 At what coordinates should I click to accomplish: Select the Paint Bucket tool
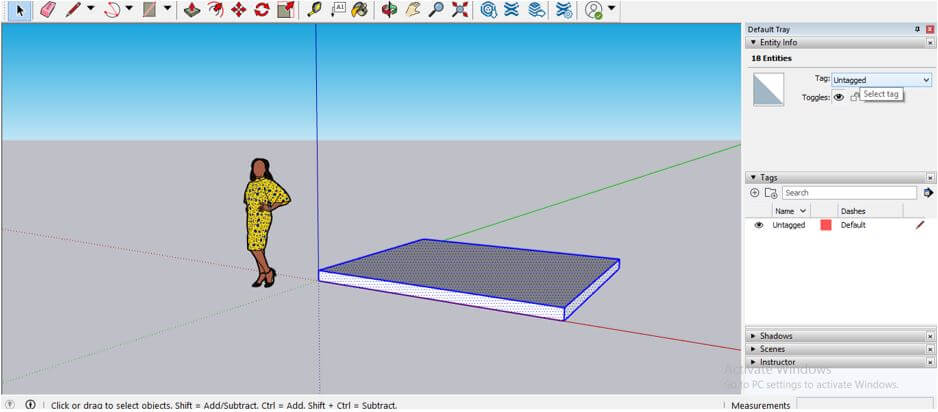[x=360, y=10]
